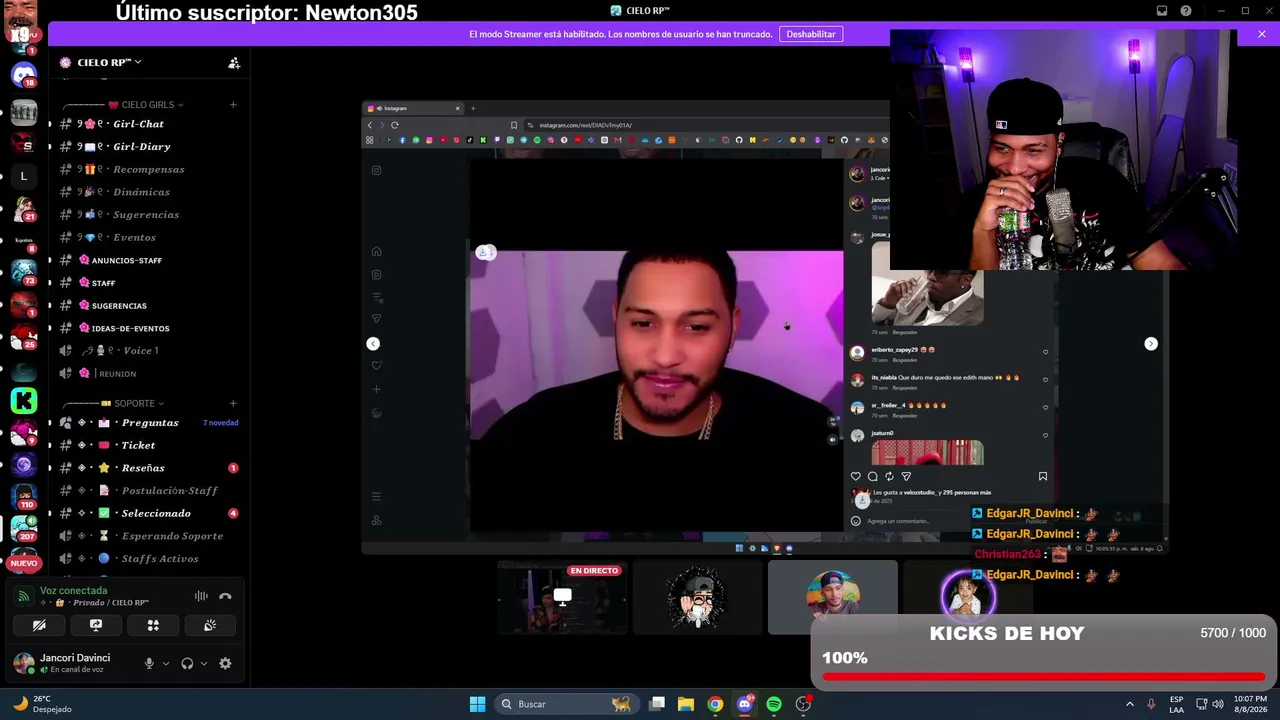Add a channel to SOPORTE category
The height and width of the screenshot is (720, 1280).
tap(233, 403)
